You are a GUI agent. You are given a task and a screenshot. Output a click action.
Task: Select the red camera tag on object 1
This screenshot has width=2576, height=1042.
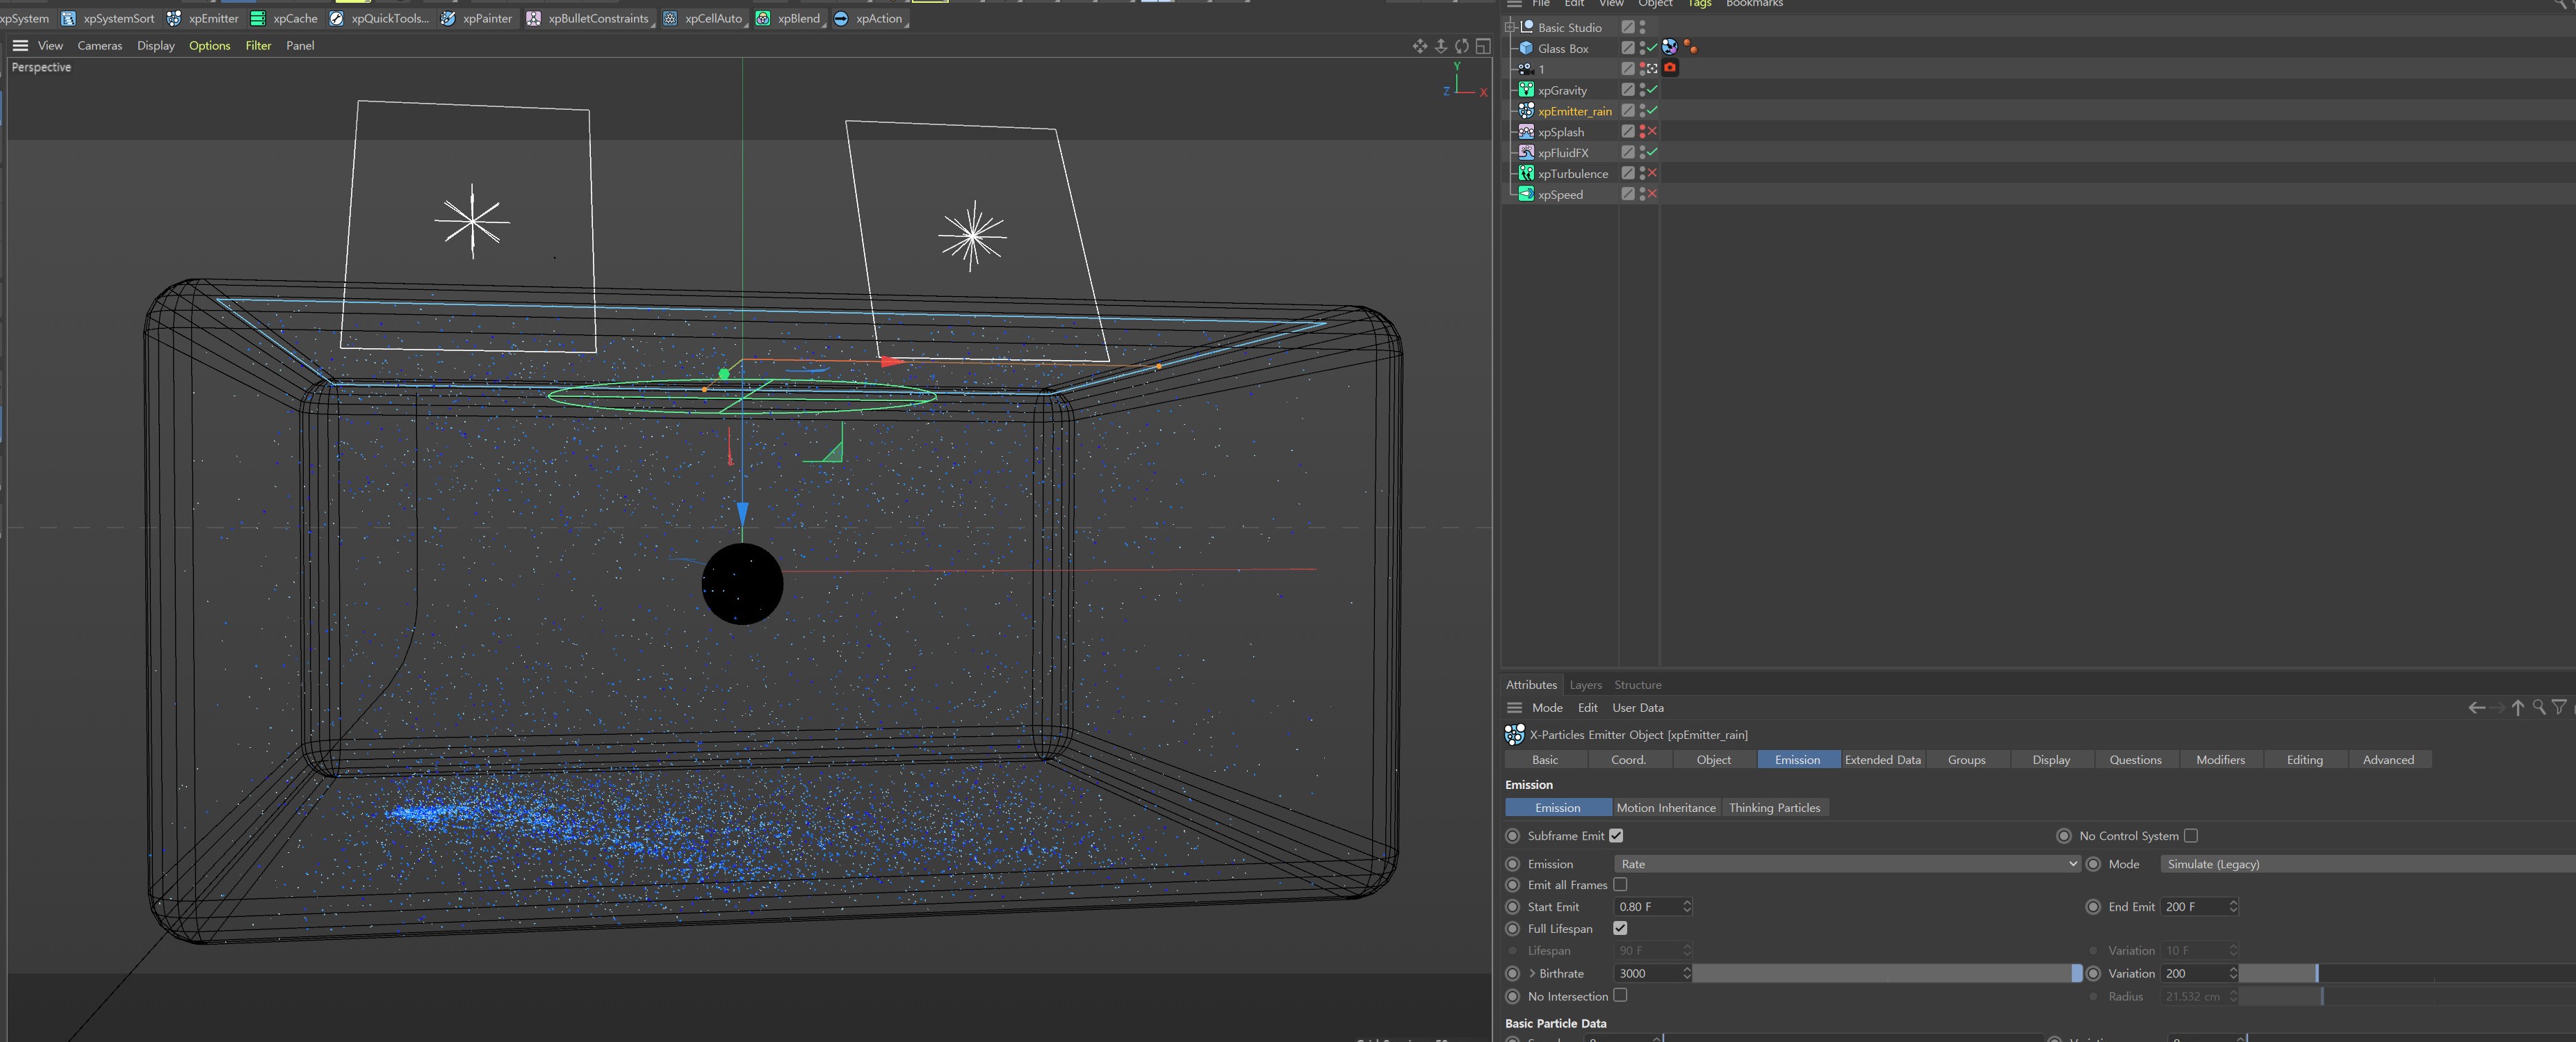point(1670,68)
